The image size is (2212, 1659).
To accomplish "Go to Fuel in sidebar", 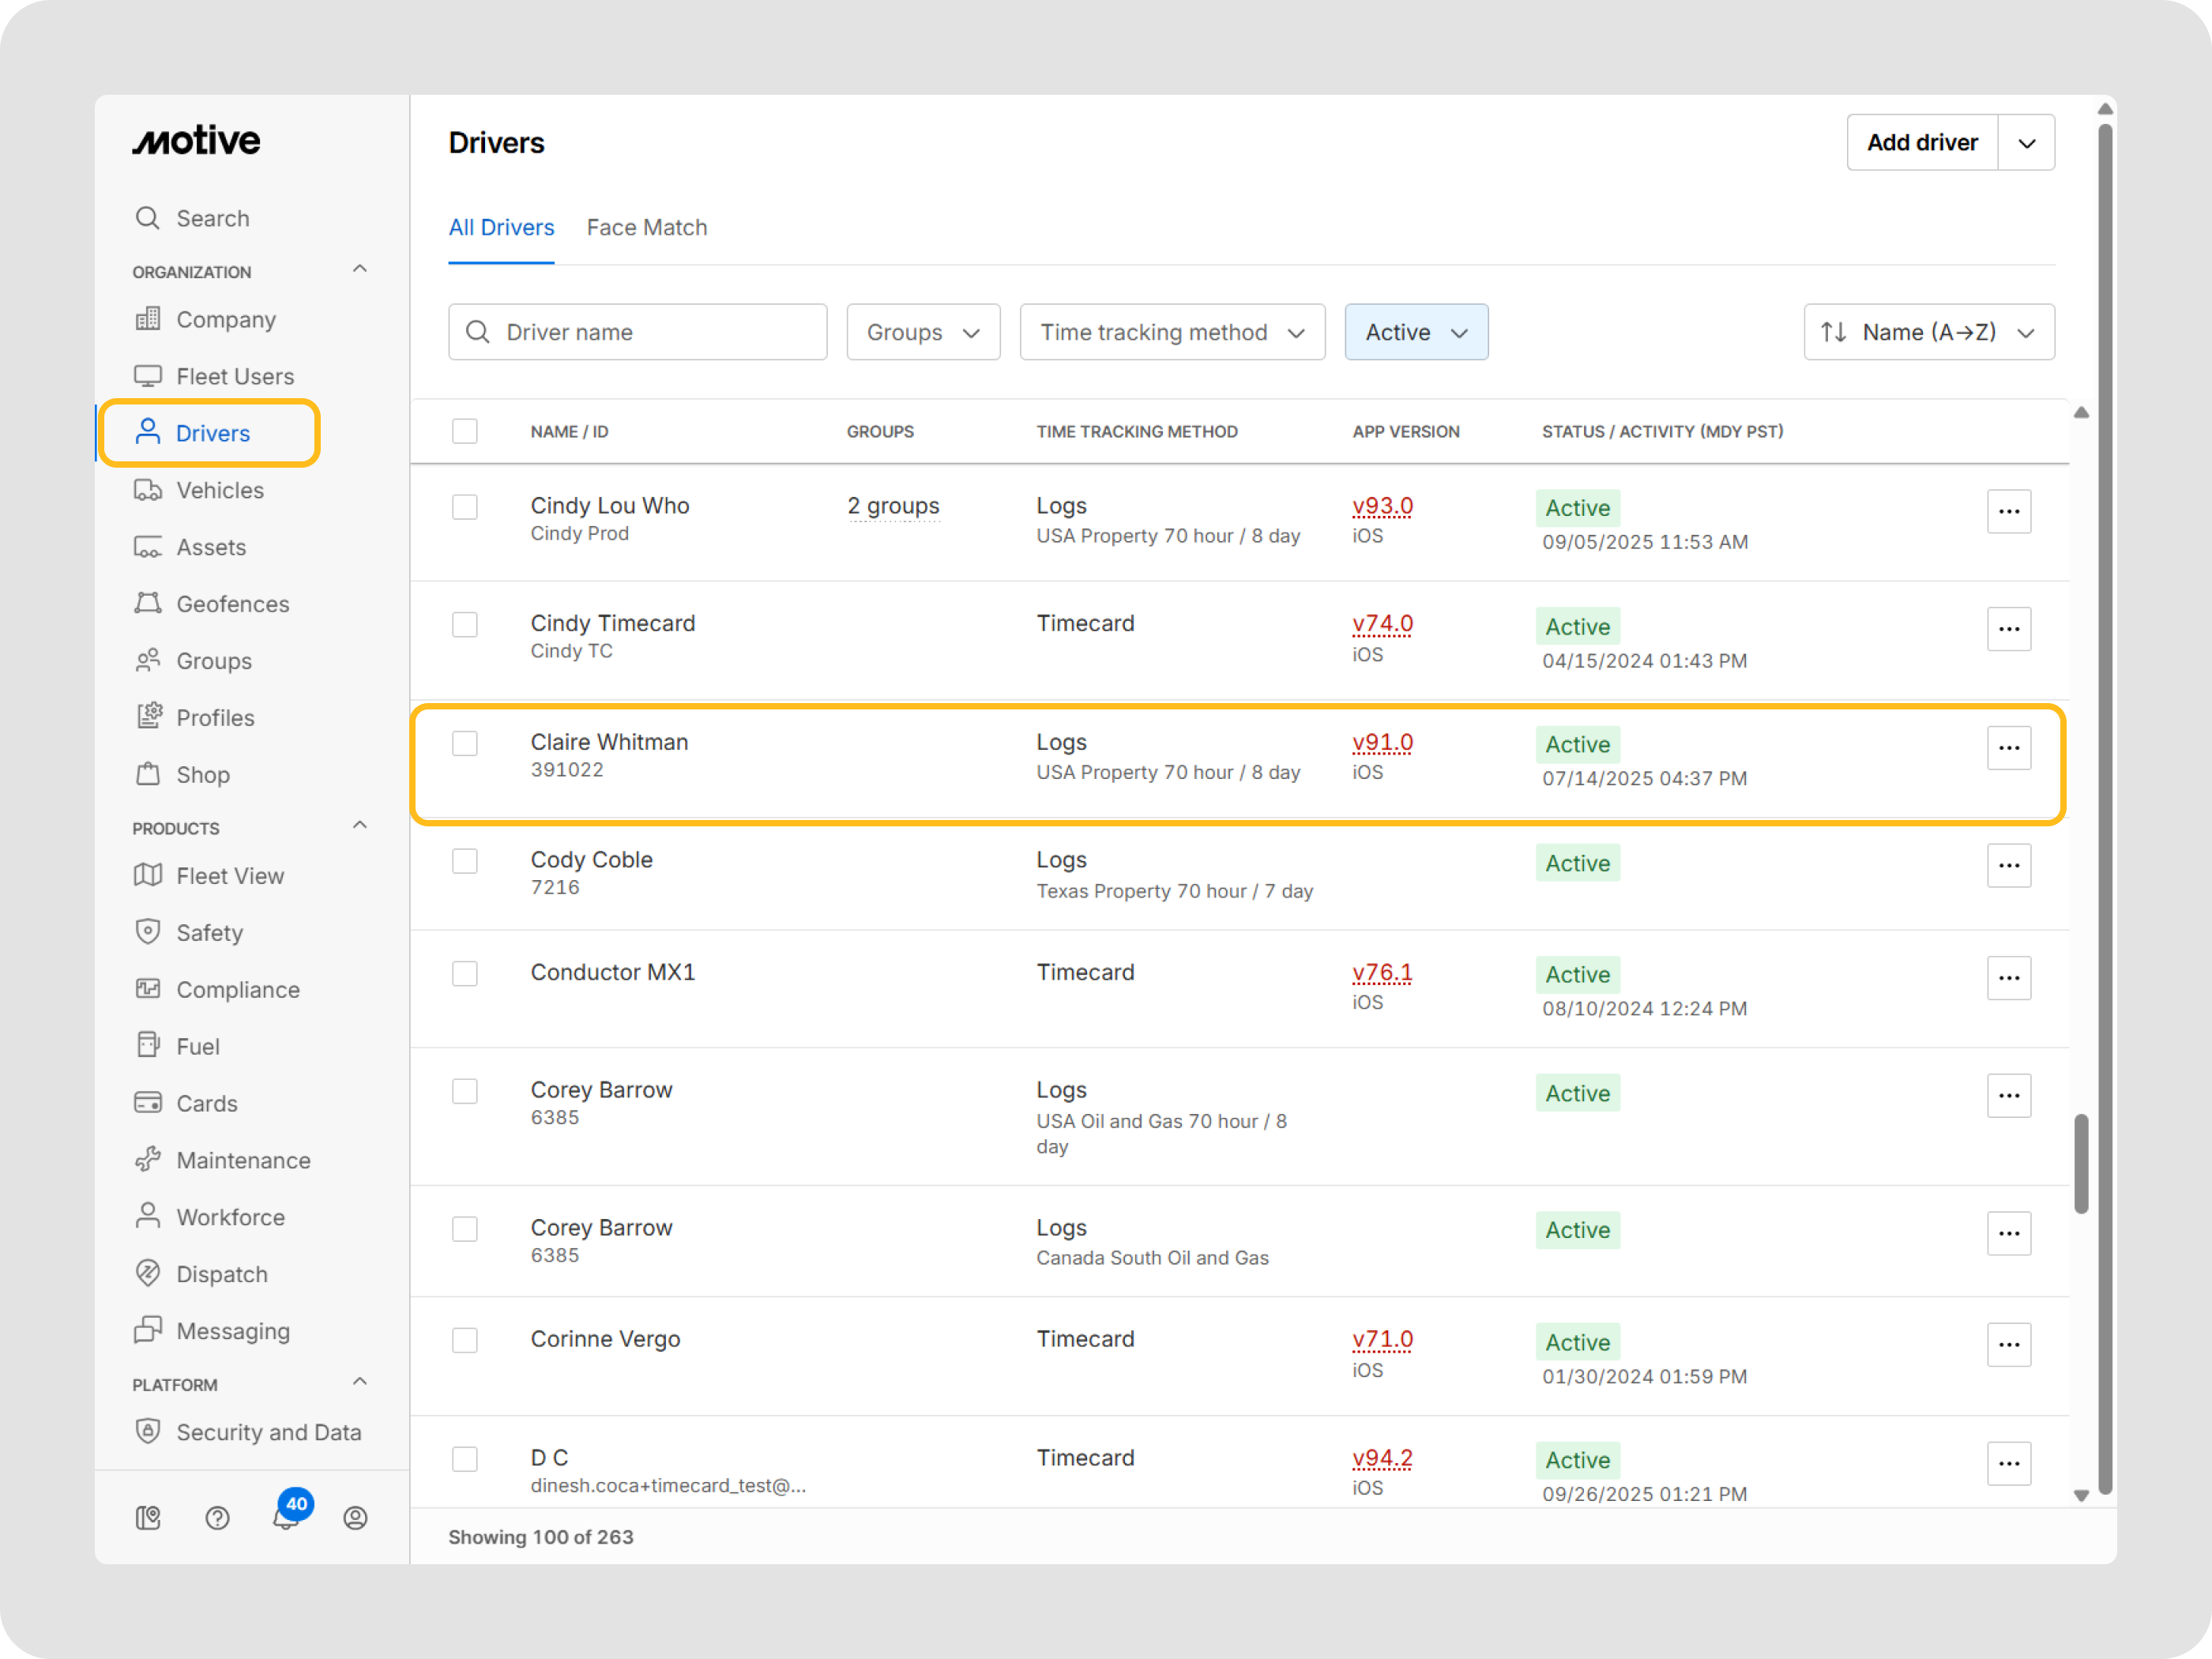I will 197,1046.
